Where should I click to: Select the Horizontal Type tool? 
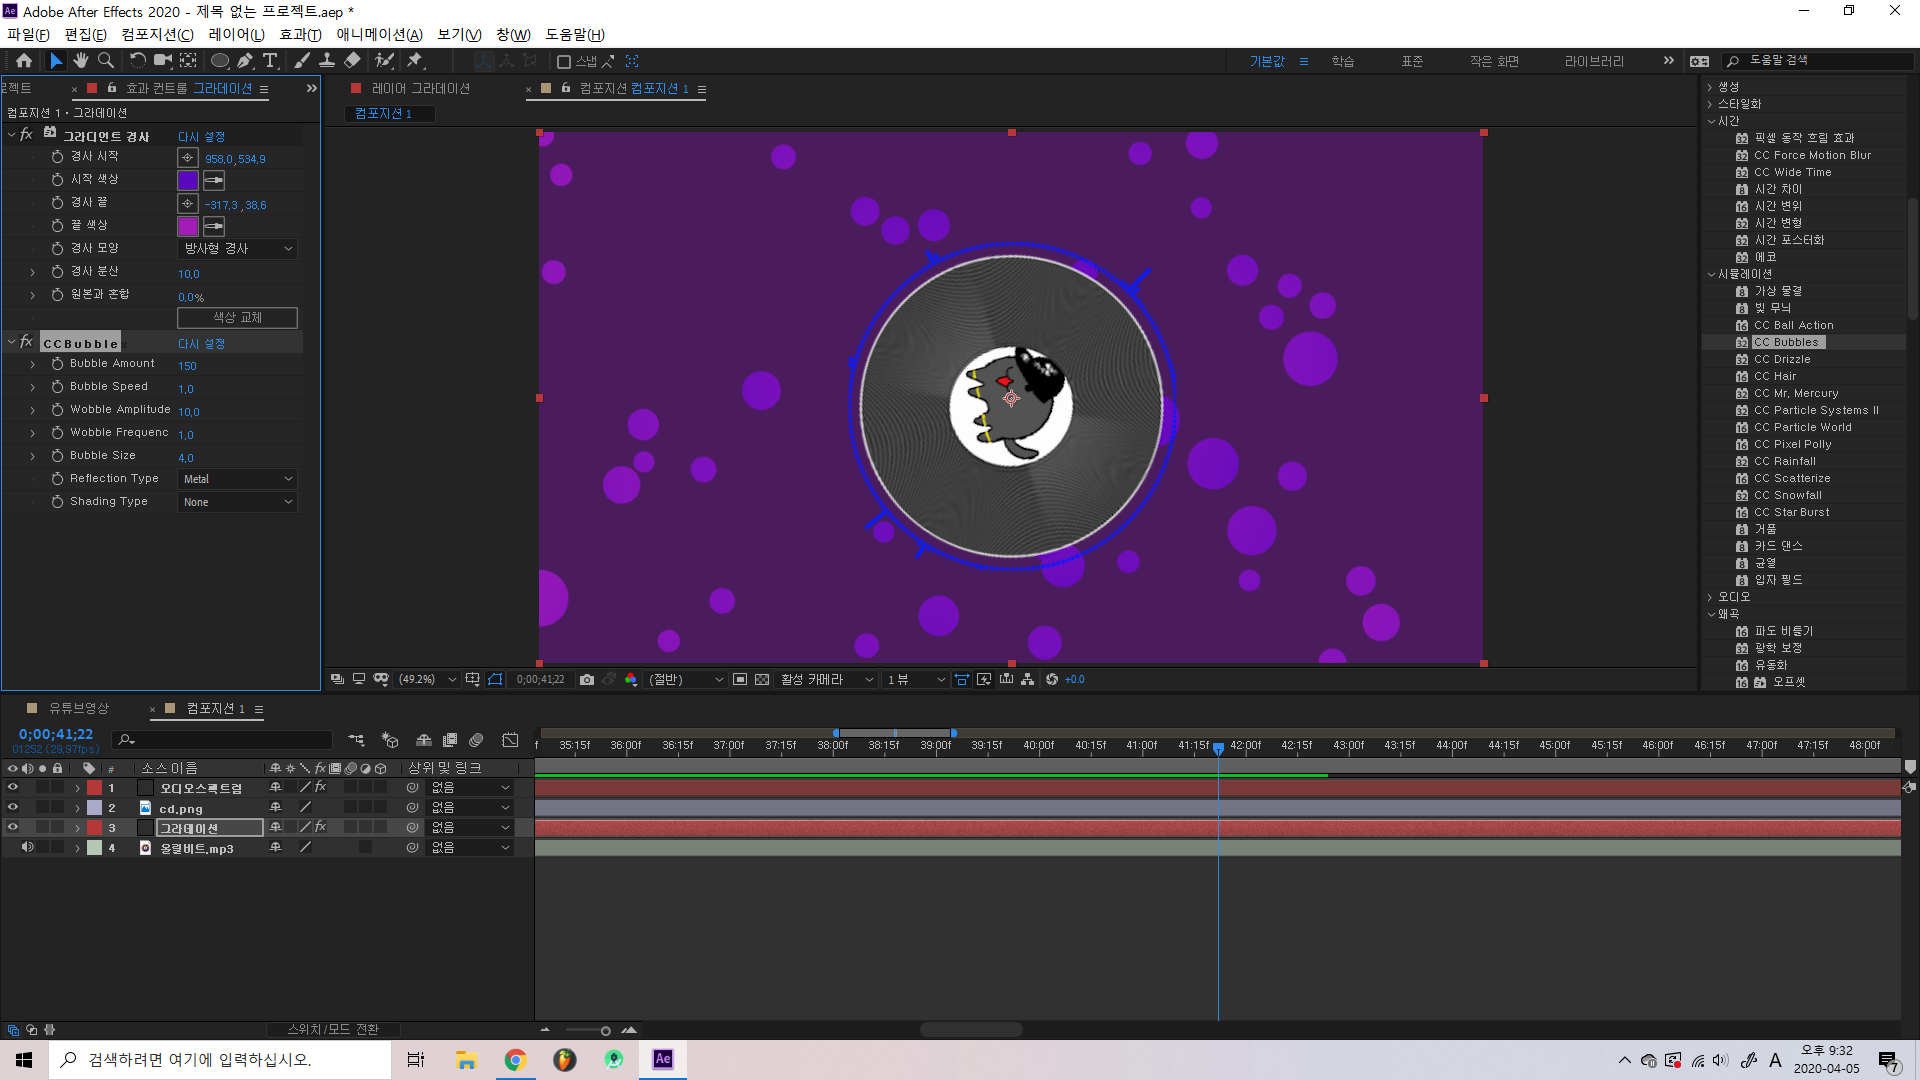(x=270, y=61)
